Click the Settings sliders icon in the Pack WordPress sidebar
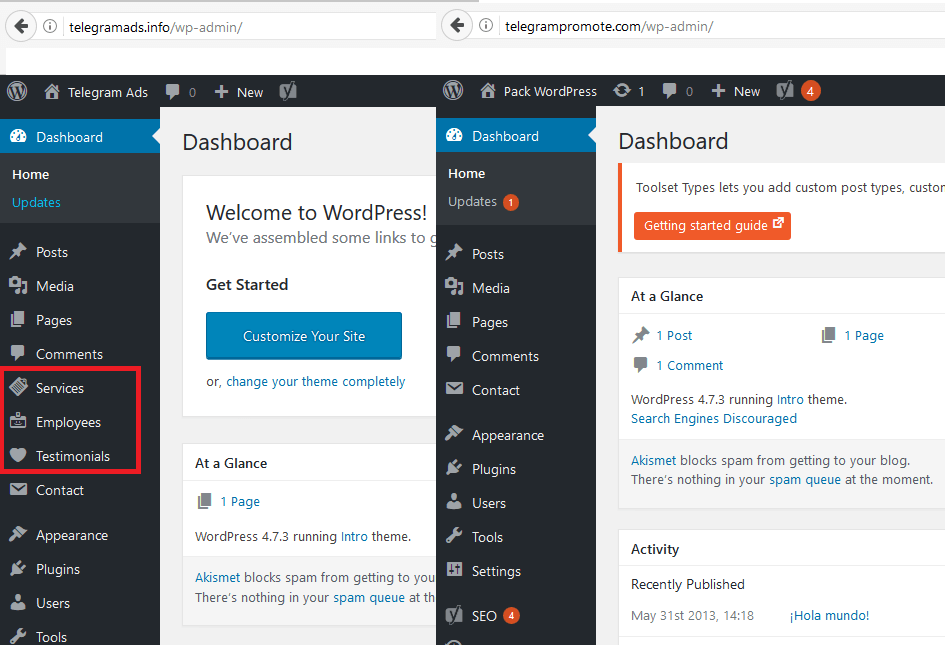945x645 pixels. [454, 570]
